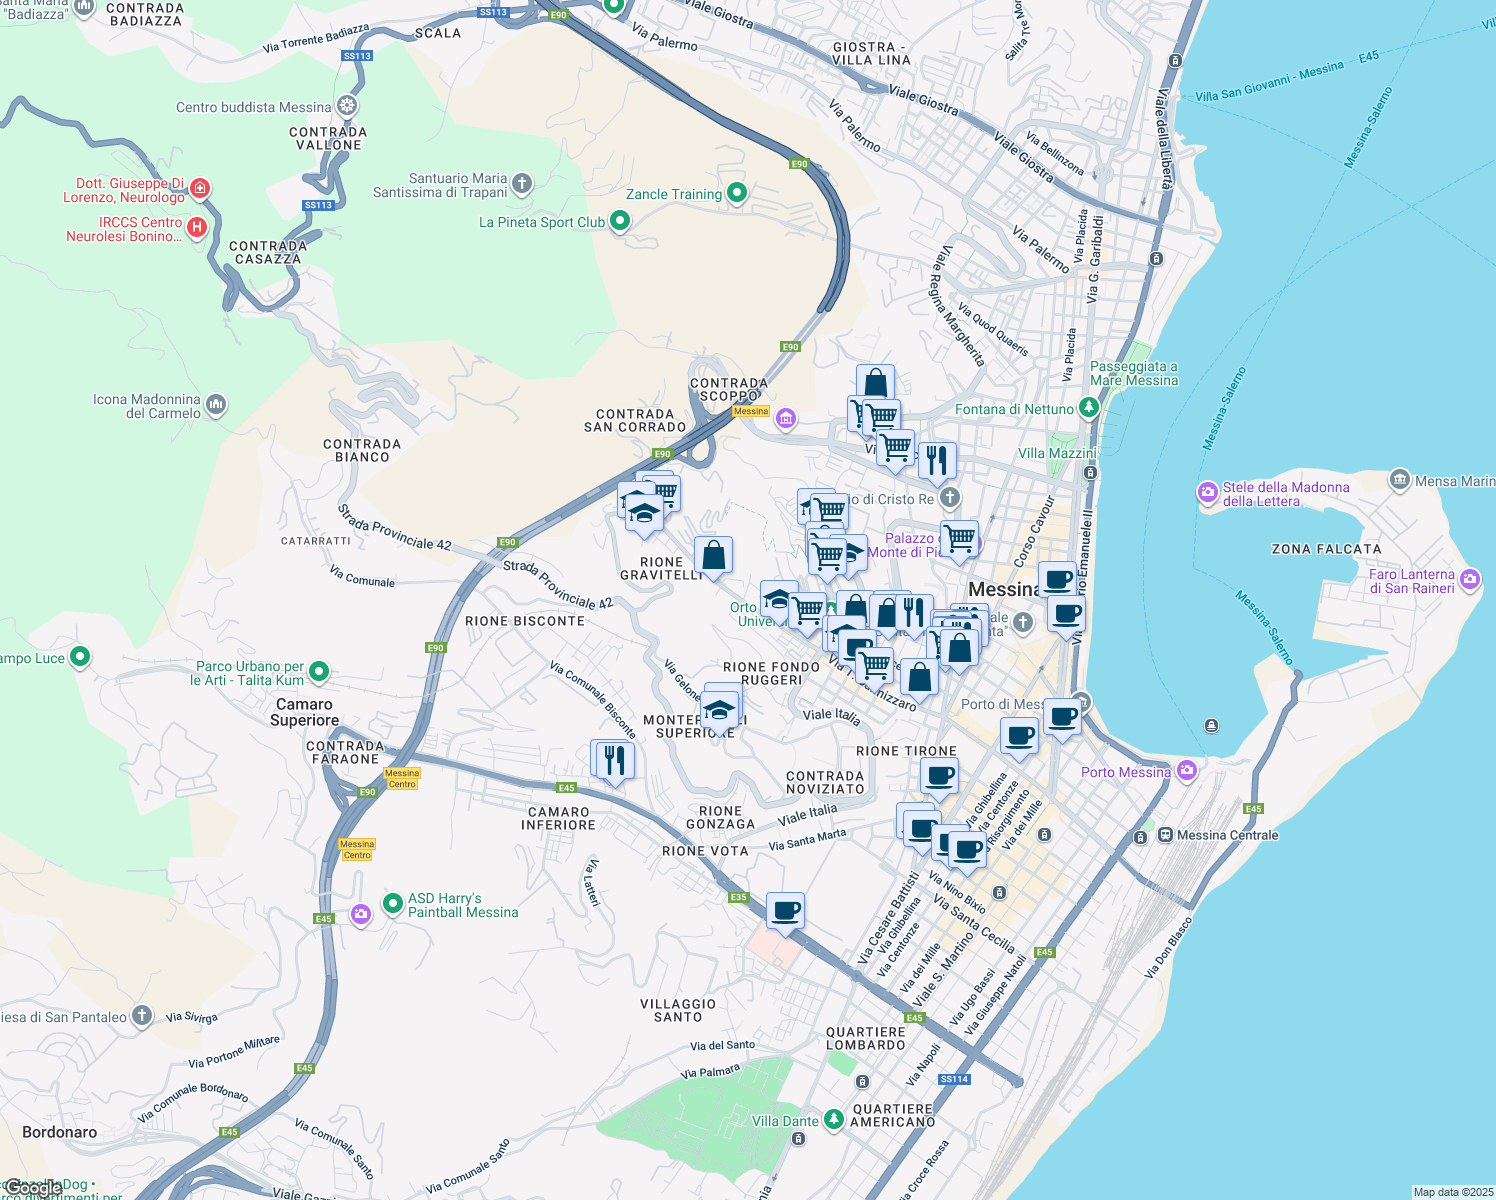This screenshot has width=1496, height=1200.
Task: Click the CONTRADA SAN CORRADO label
Action: pyautogui.click(x=635, y=420)
